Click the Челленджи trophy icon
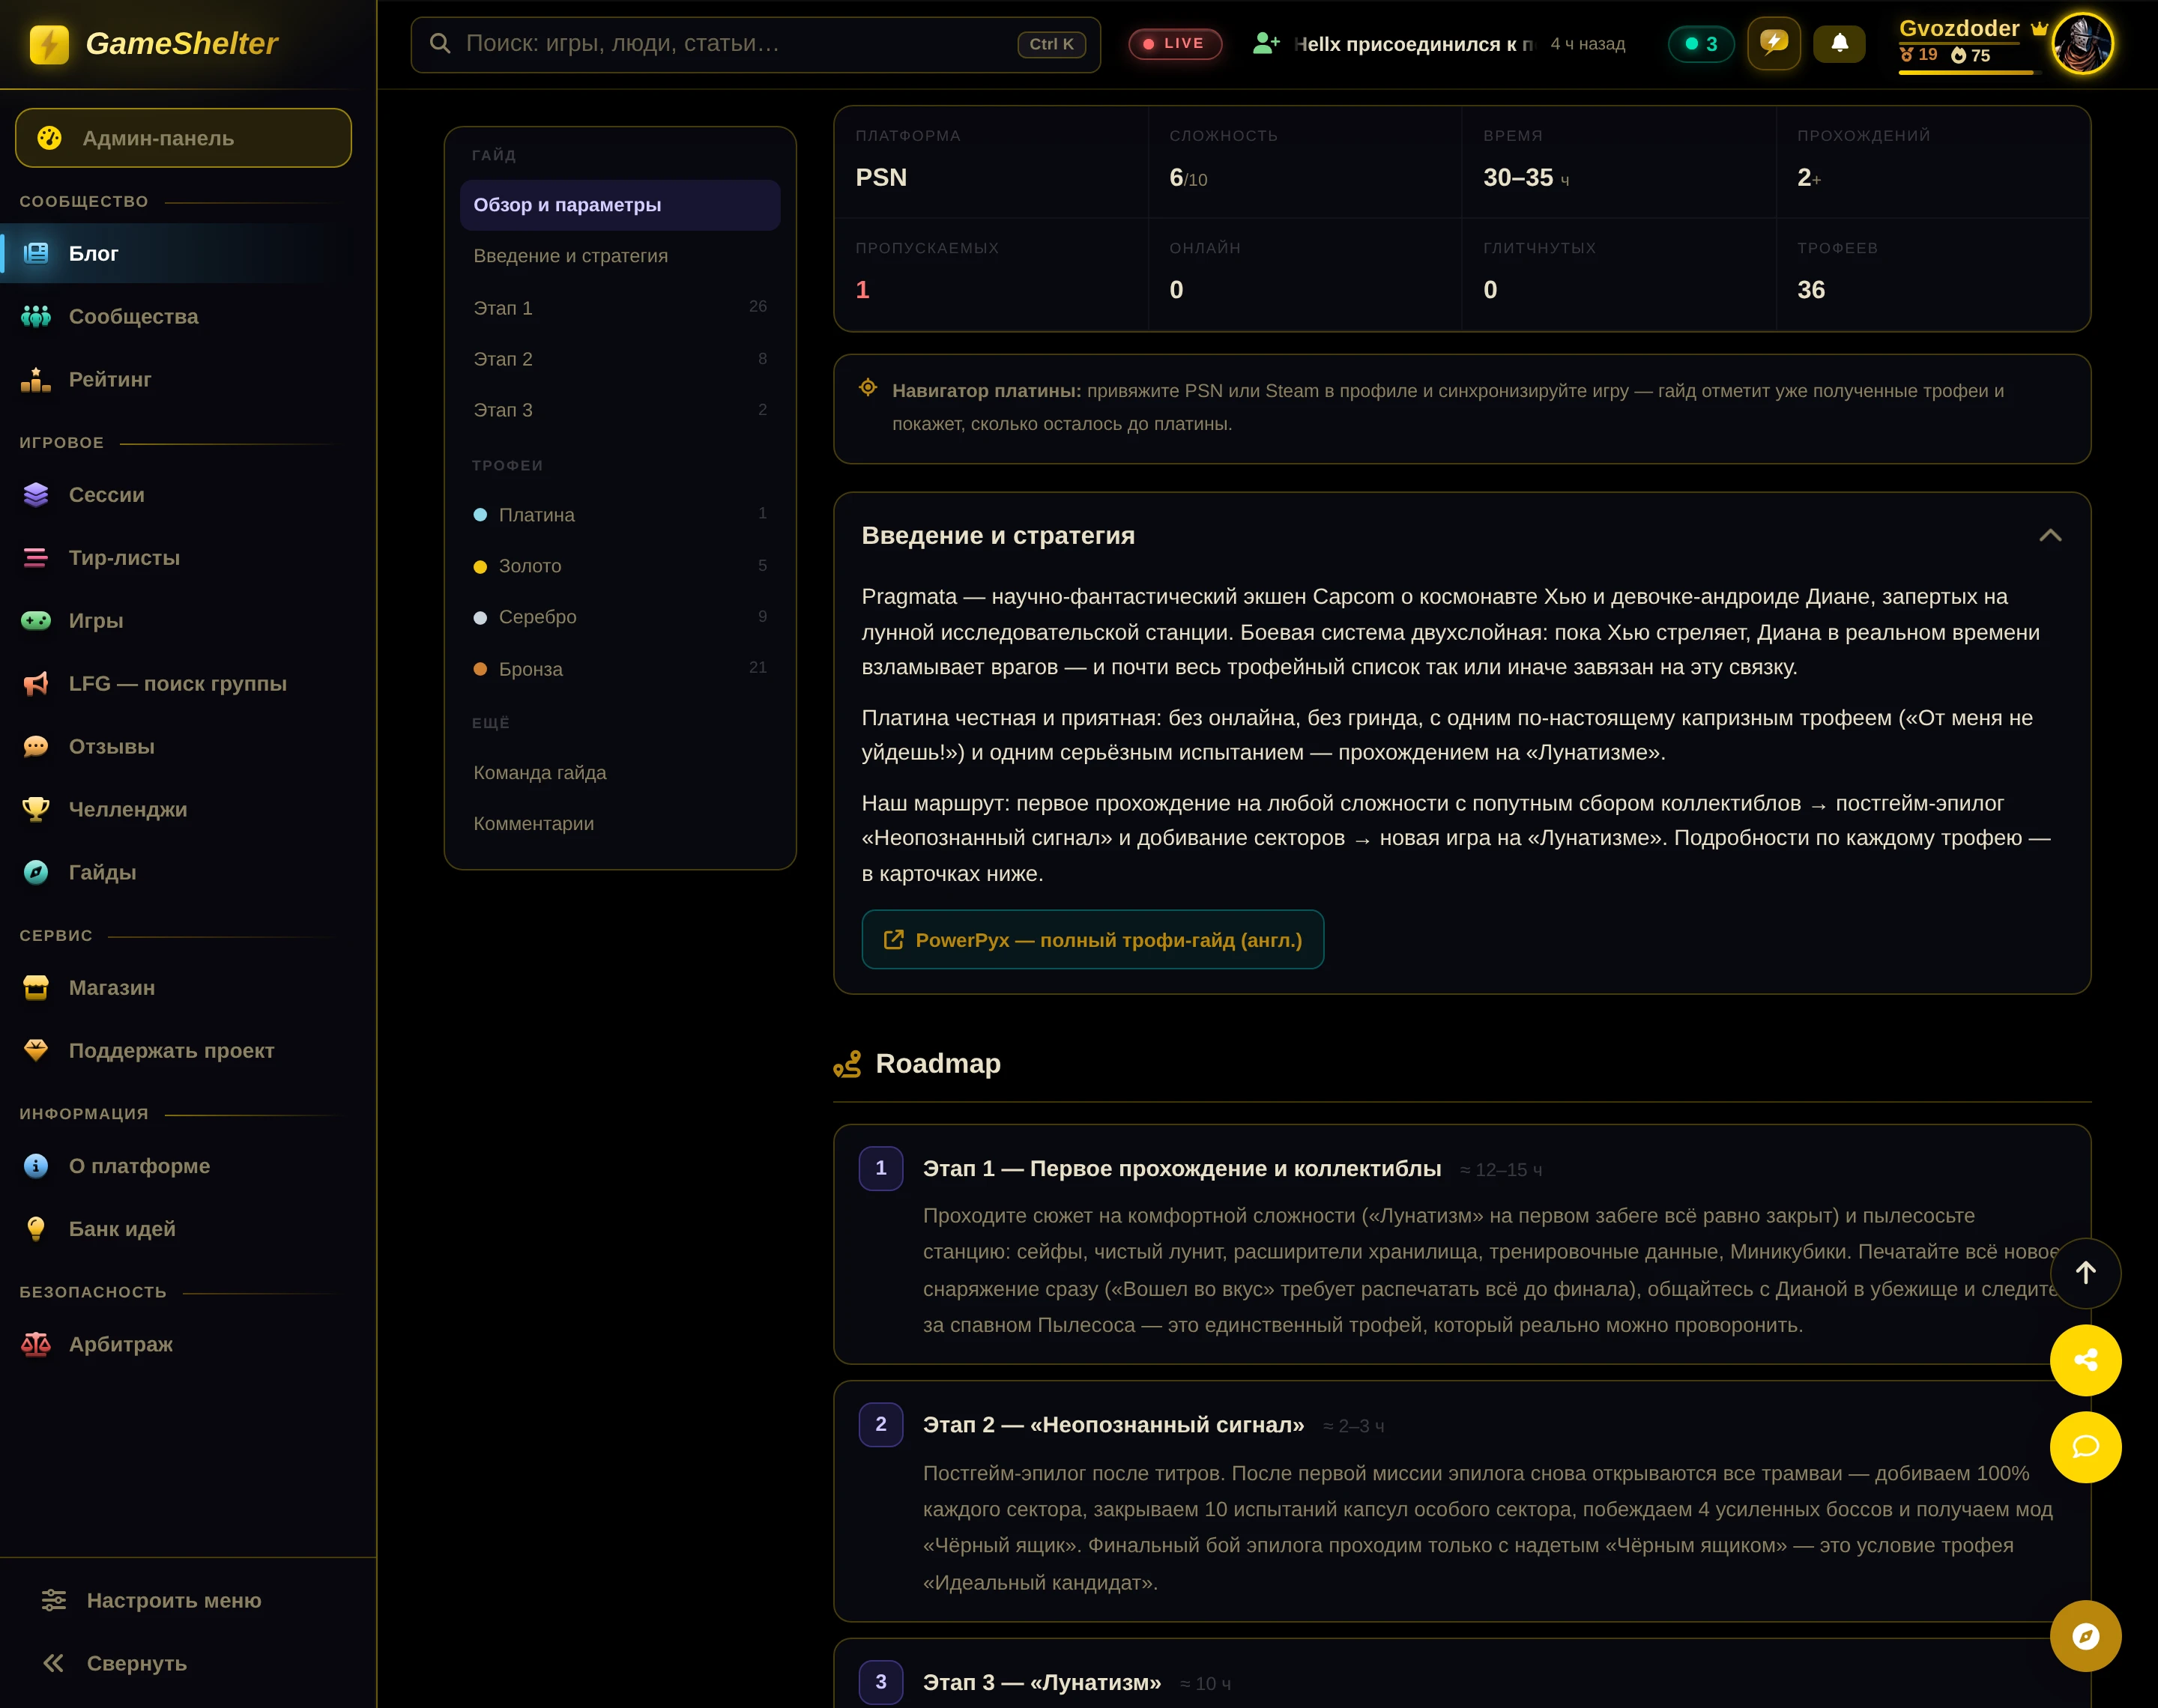 coord(36,809)
